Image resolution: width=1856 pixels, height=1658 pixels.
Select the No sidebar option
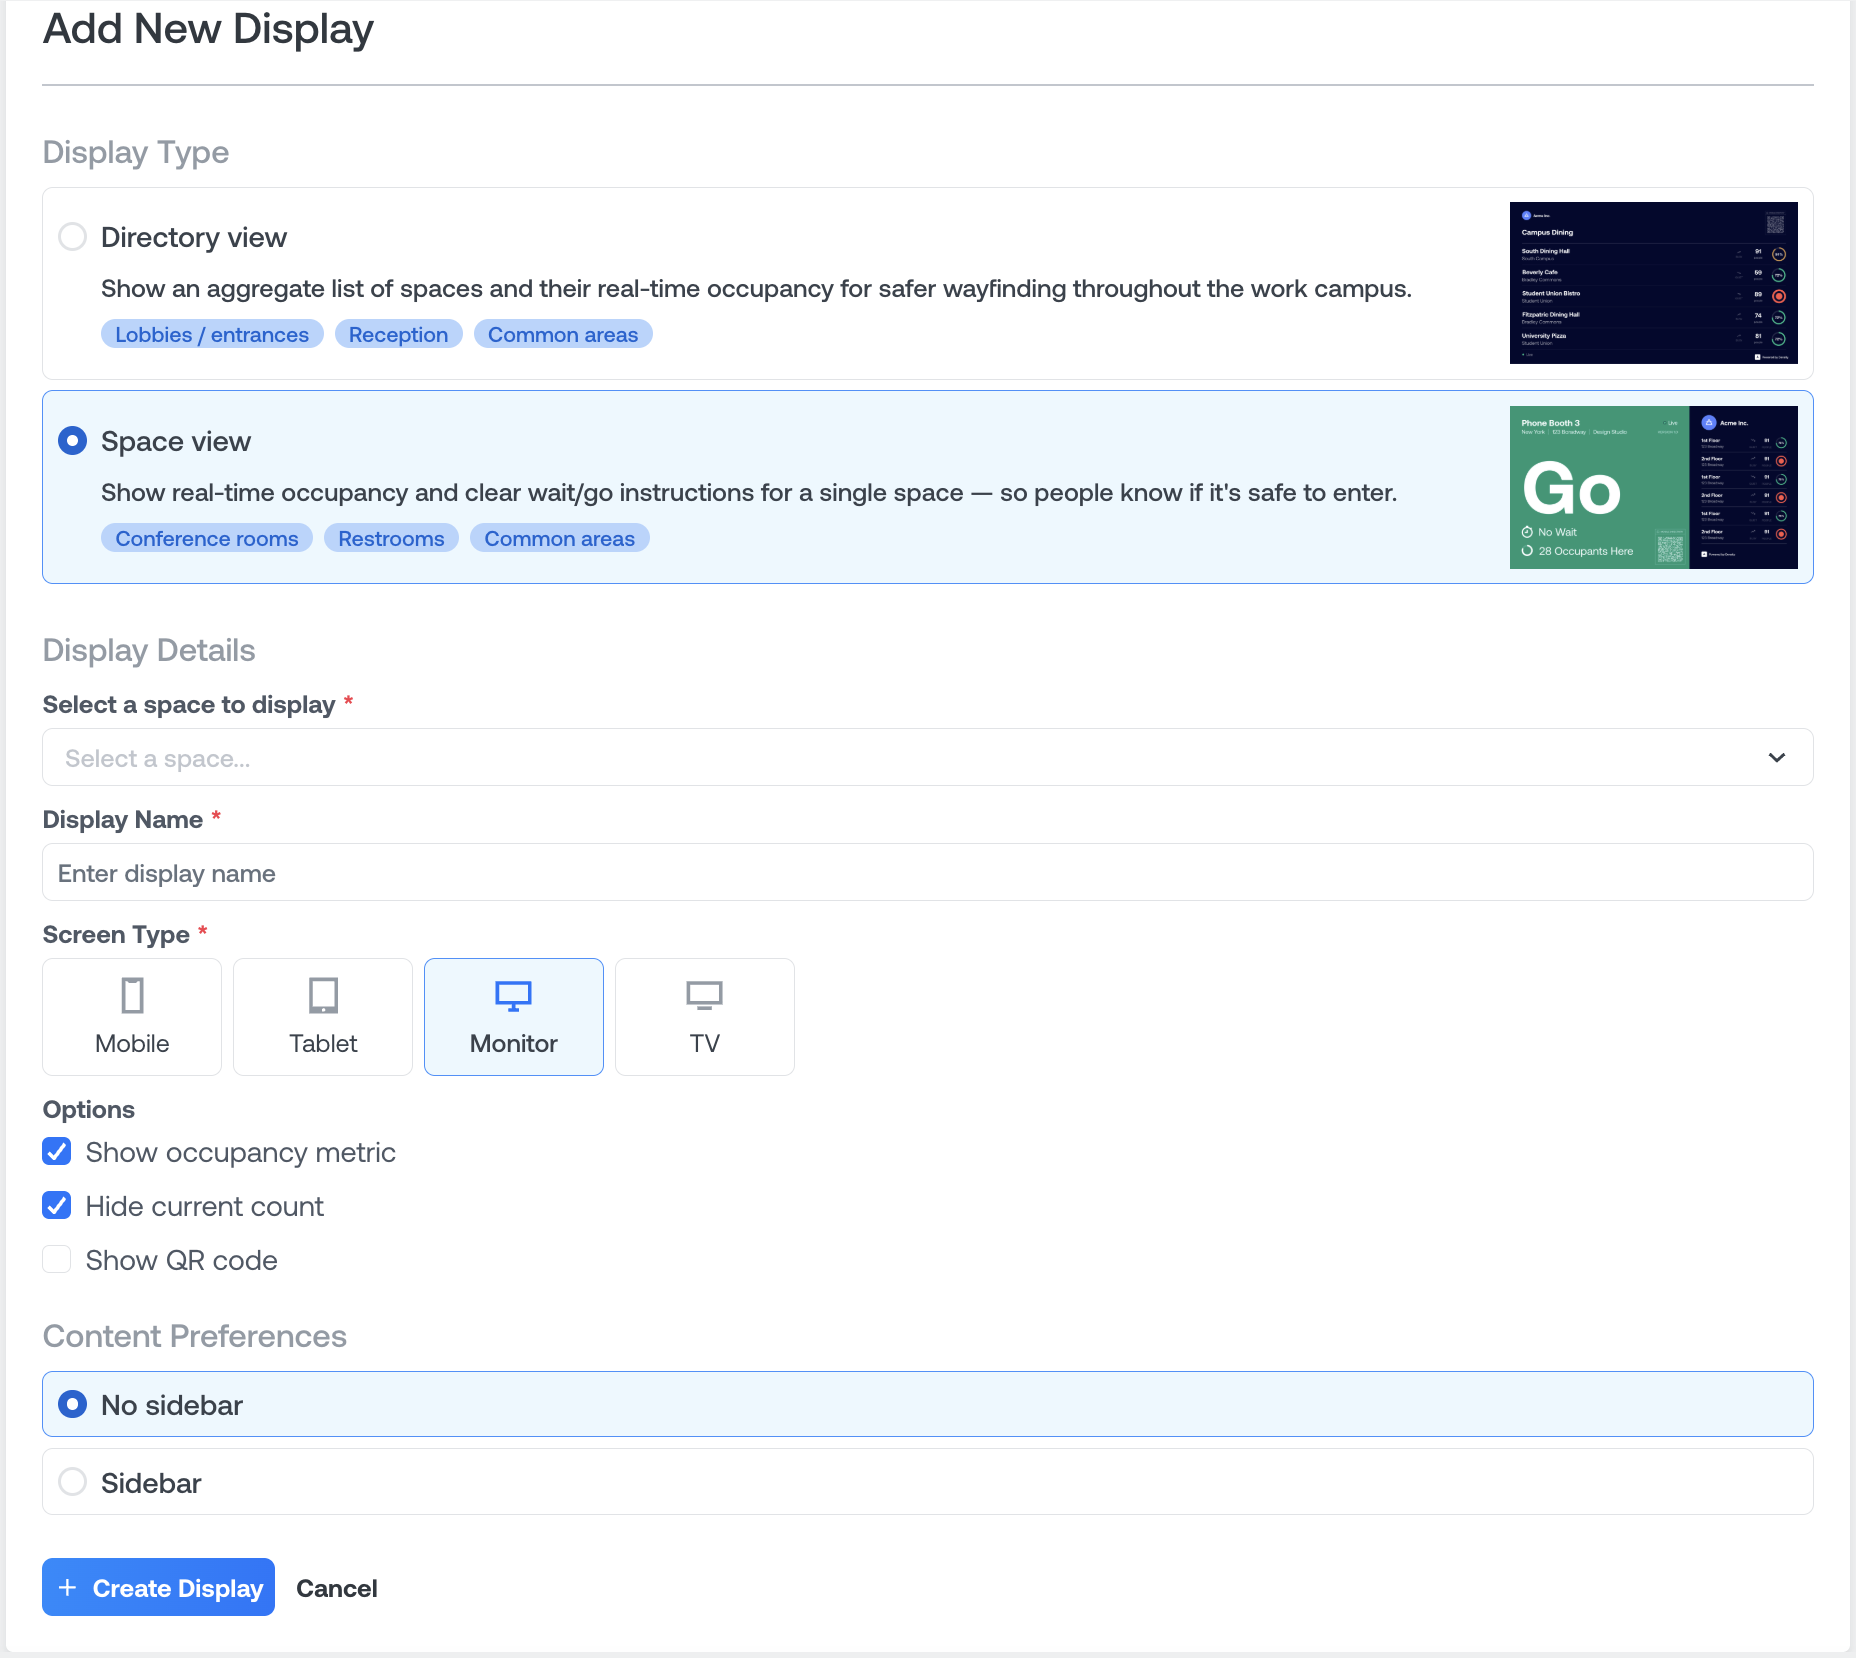72,1404
